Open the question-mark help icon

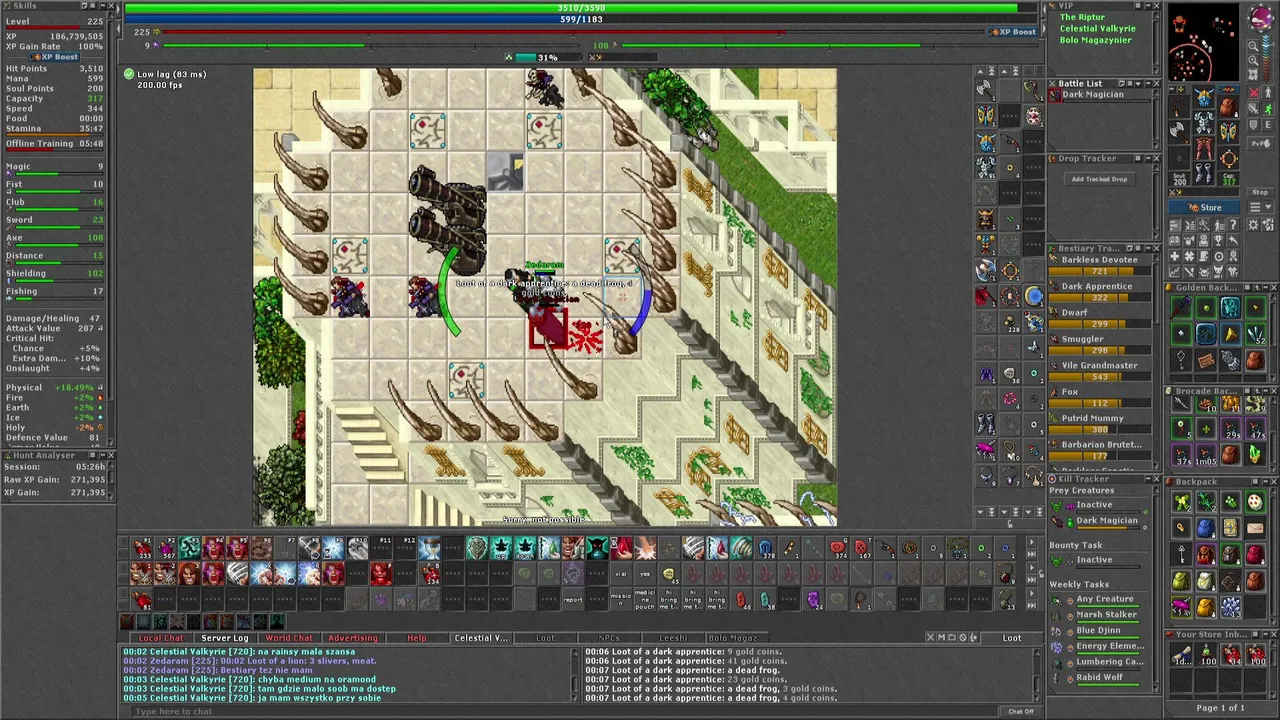1233,225
